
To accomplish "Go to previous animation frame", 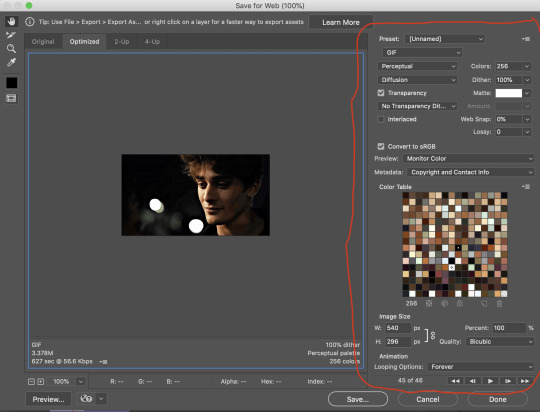I will click(472, 381).
